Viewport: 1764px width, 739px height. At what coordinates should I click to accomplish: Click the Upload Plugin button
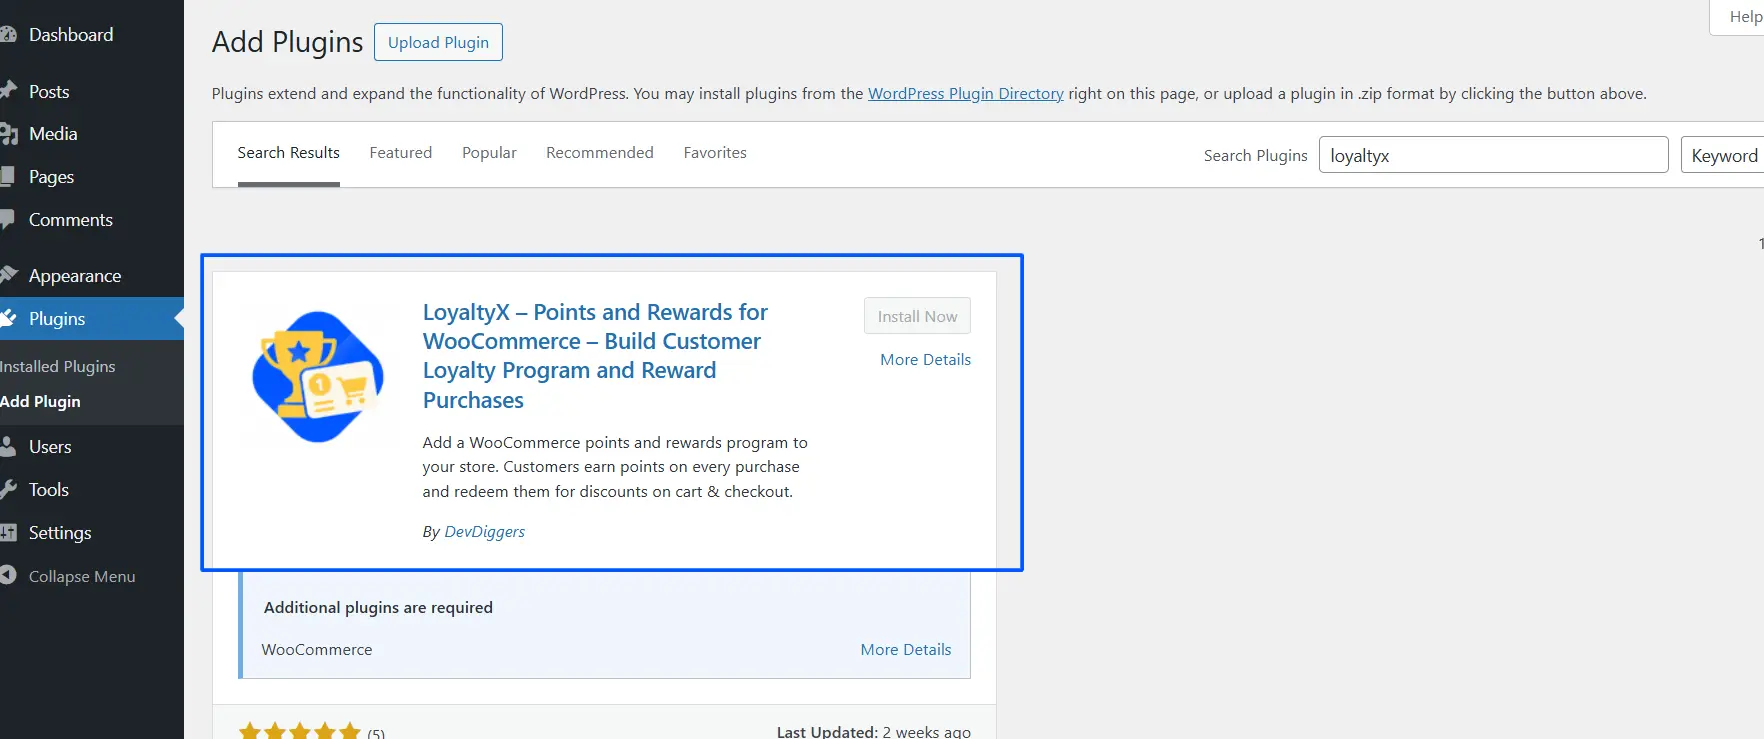tap(438, 42)
